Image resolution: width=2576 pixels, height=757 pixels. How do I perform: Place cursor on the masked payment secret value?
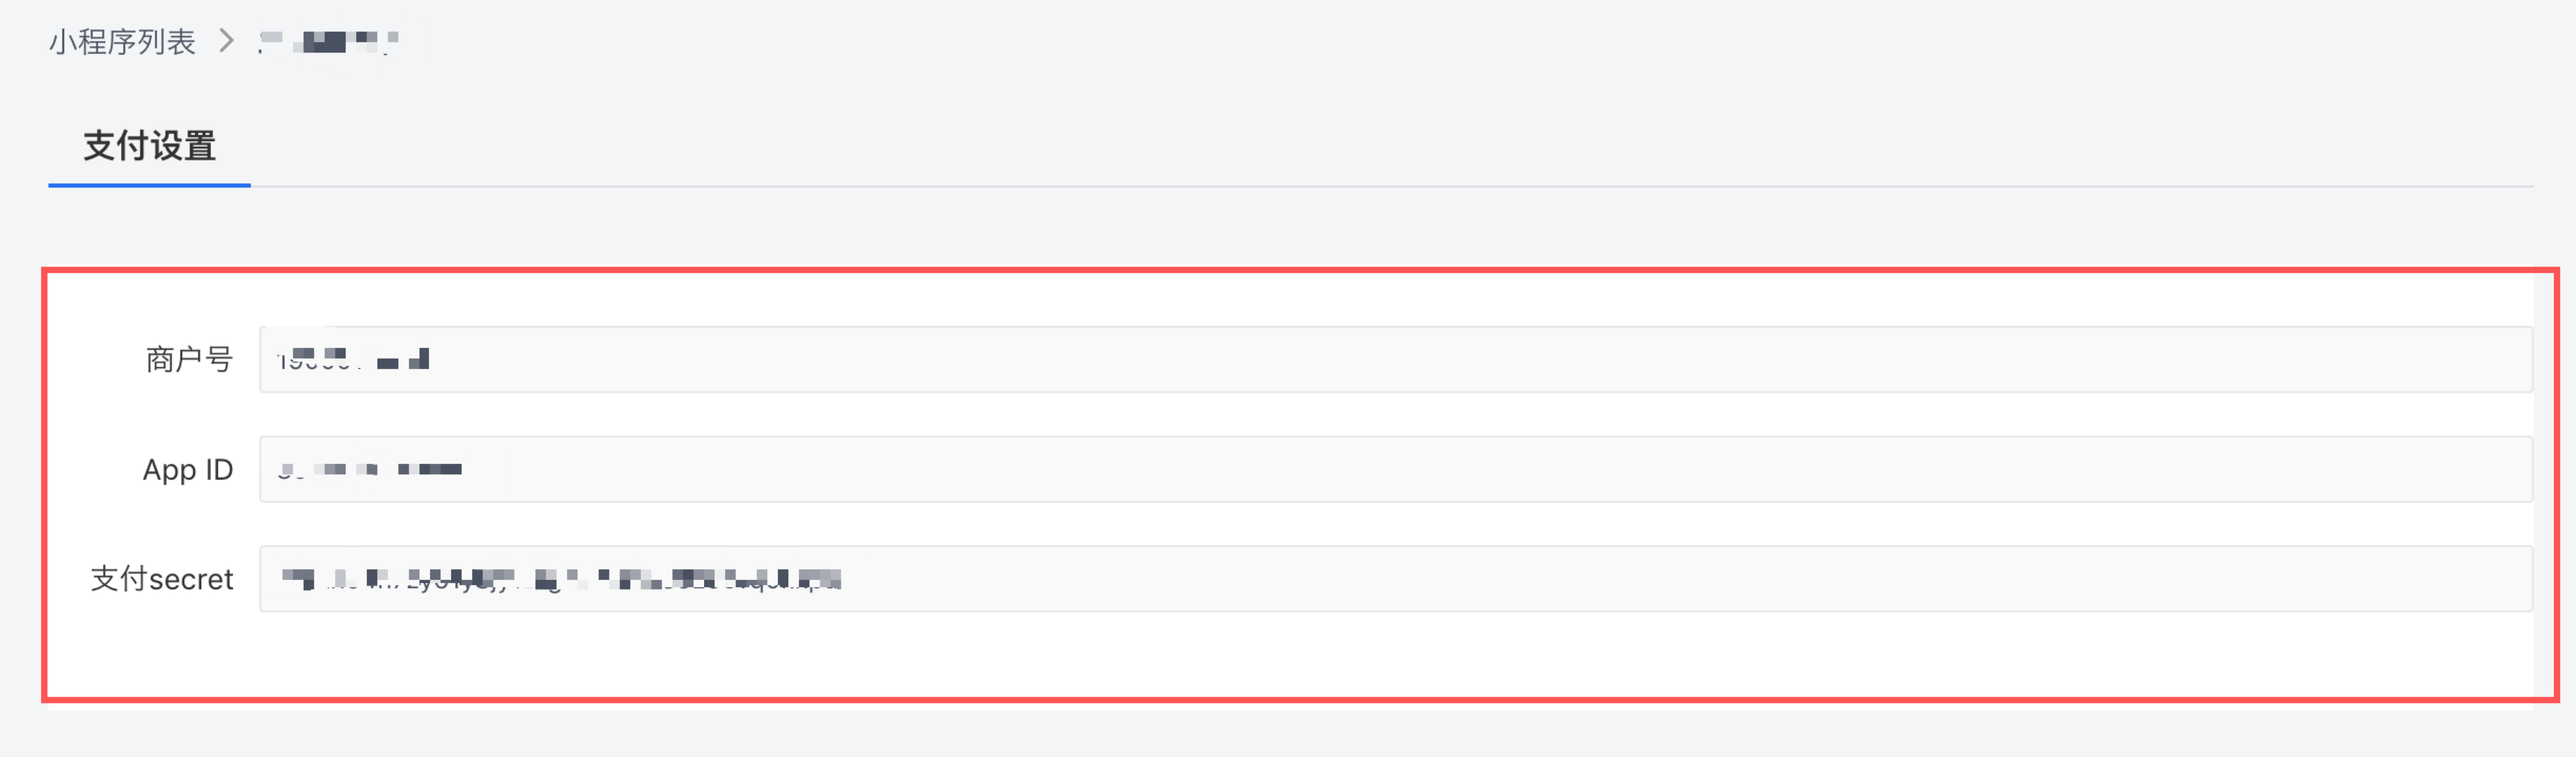tap(560, 579)
